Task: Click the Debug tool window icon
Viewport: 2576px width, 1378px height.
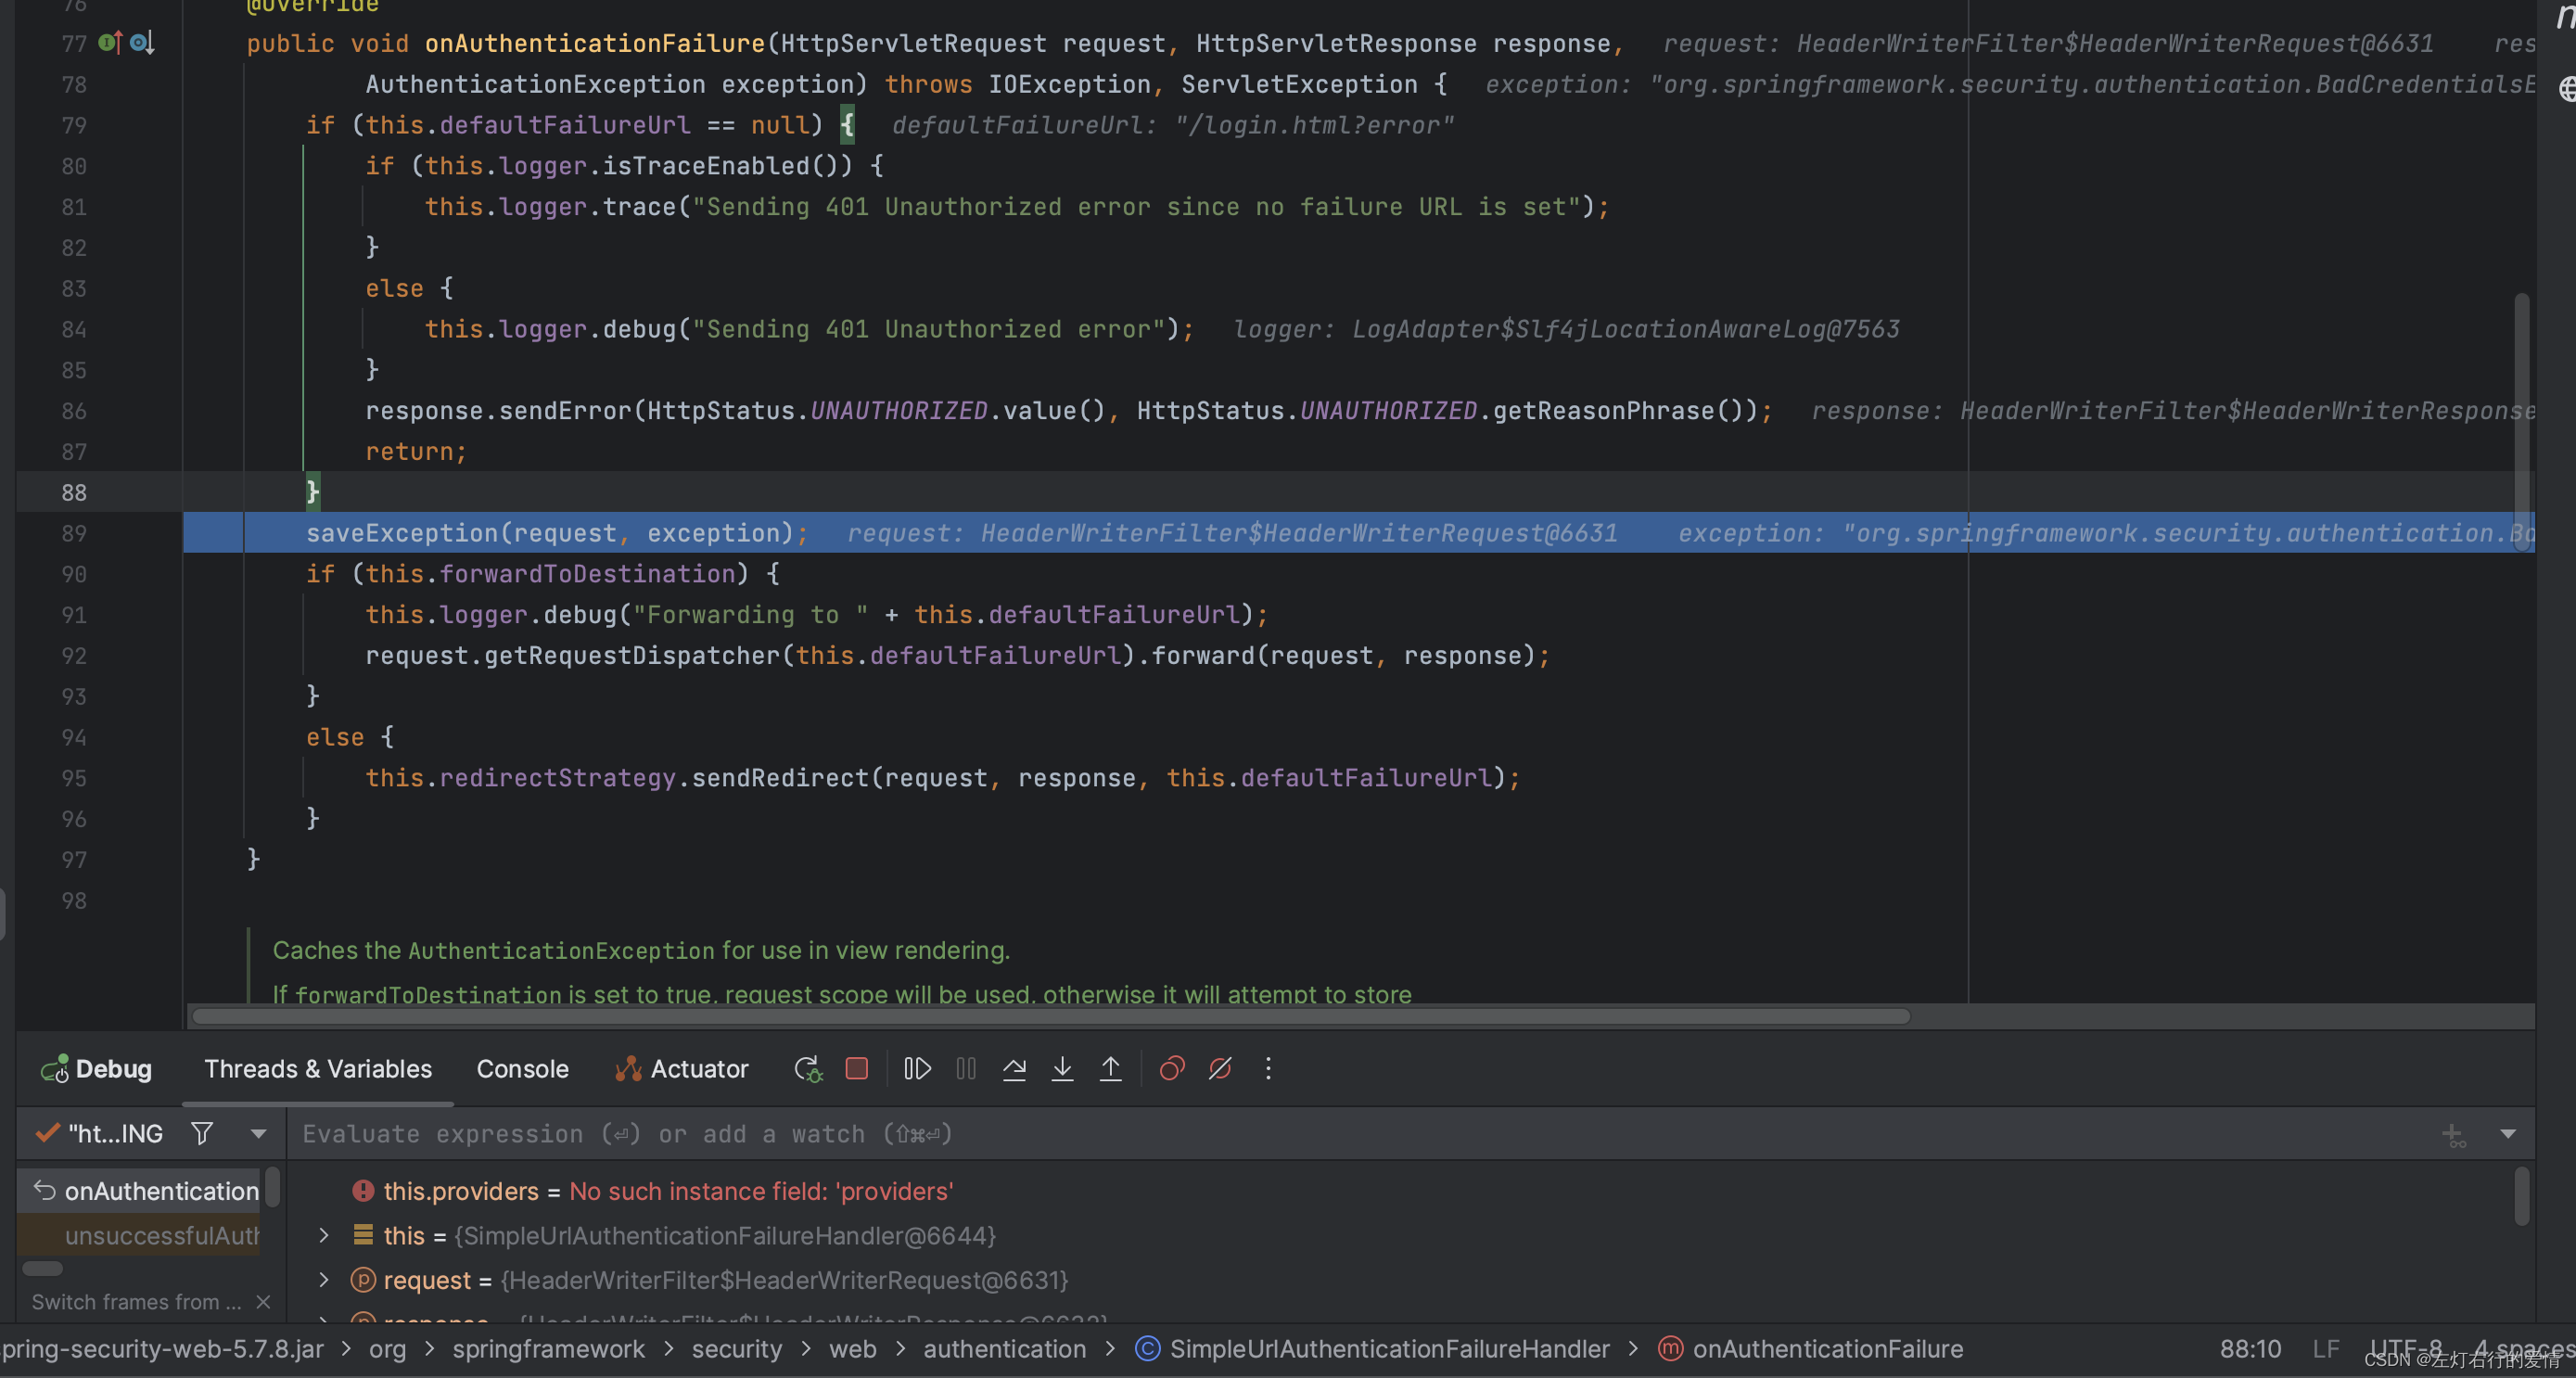Action: point(55,1069)
